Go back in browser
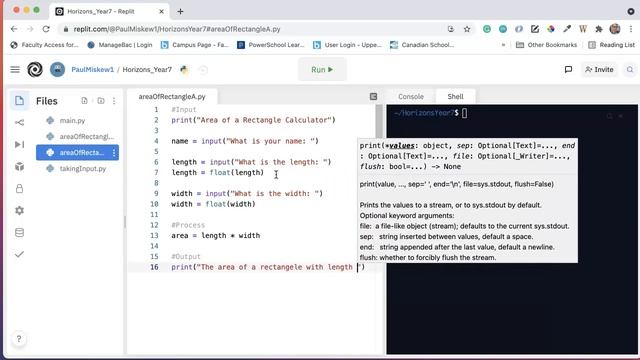Image resolution: width=640 pixels, height=360 pixels. click(14, 29)
